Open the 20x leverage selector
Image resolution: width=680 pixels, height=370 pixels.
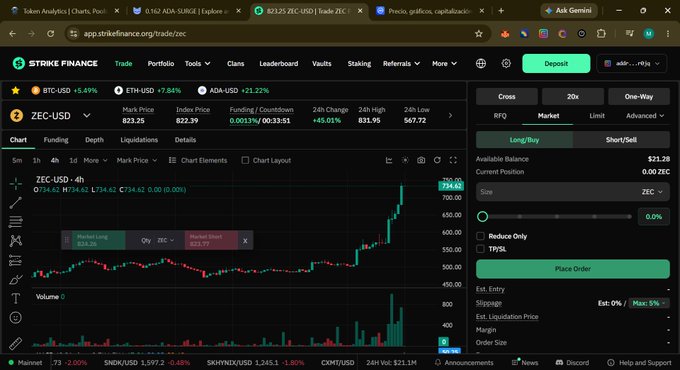(x=572, y=96)
